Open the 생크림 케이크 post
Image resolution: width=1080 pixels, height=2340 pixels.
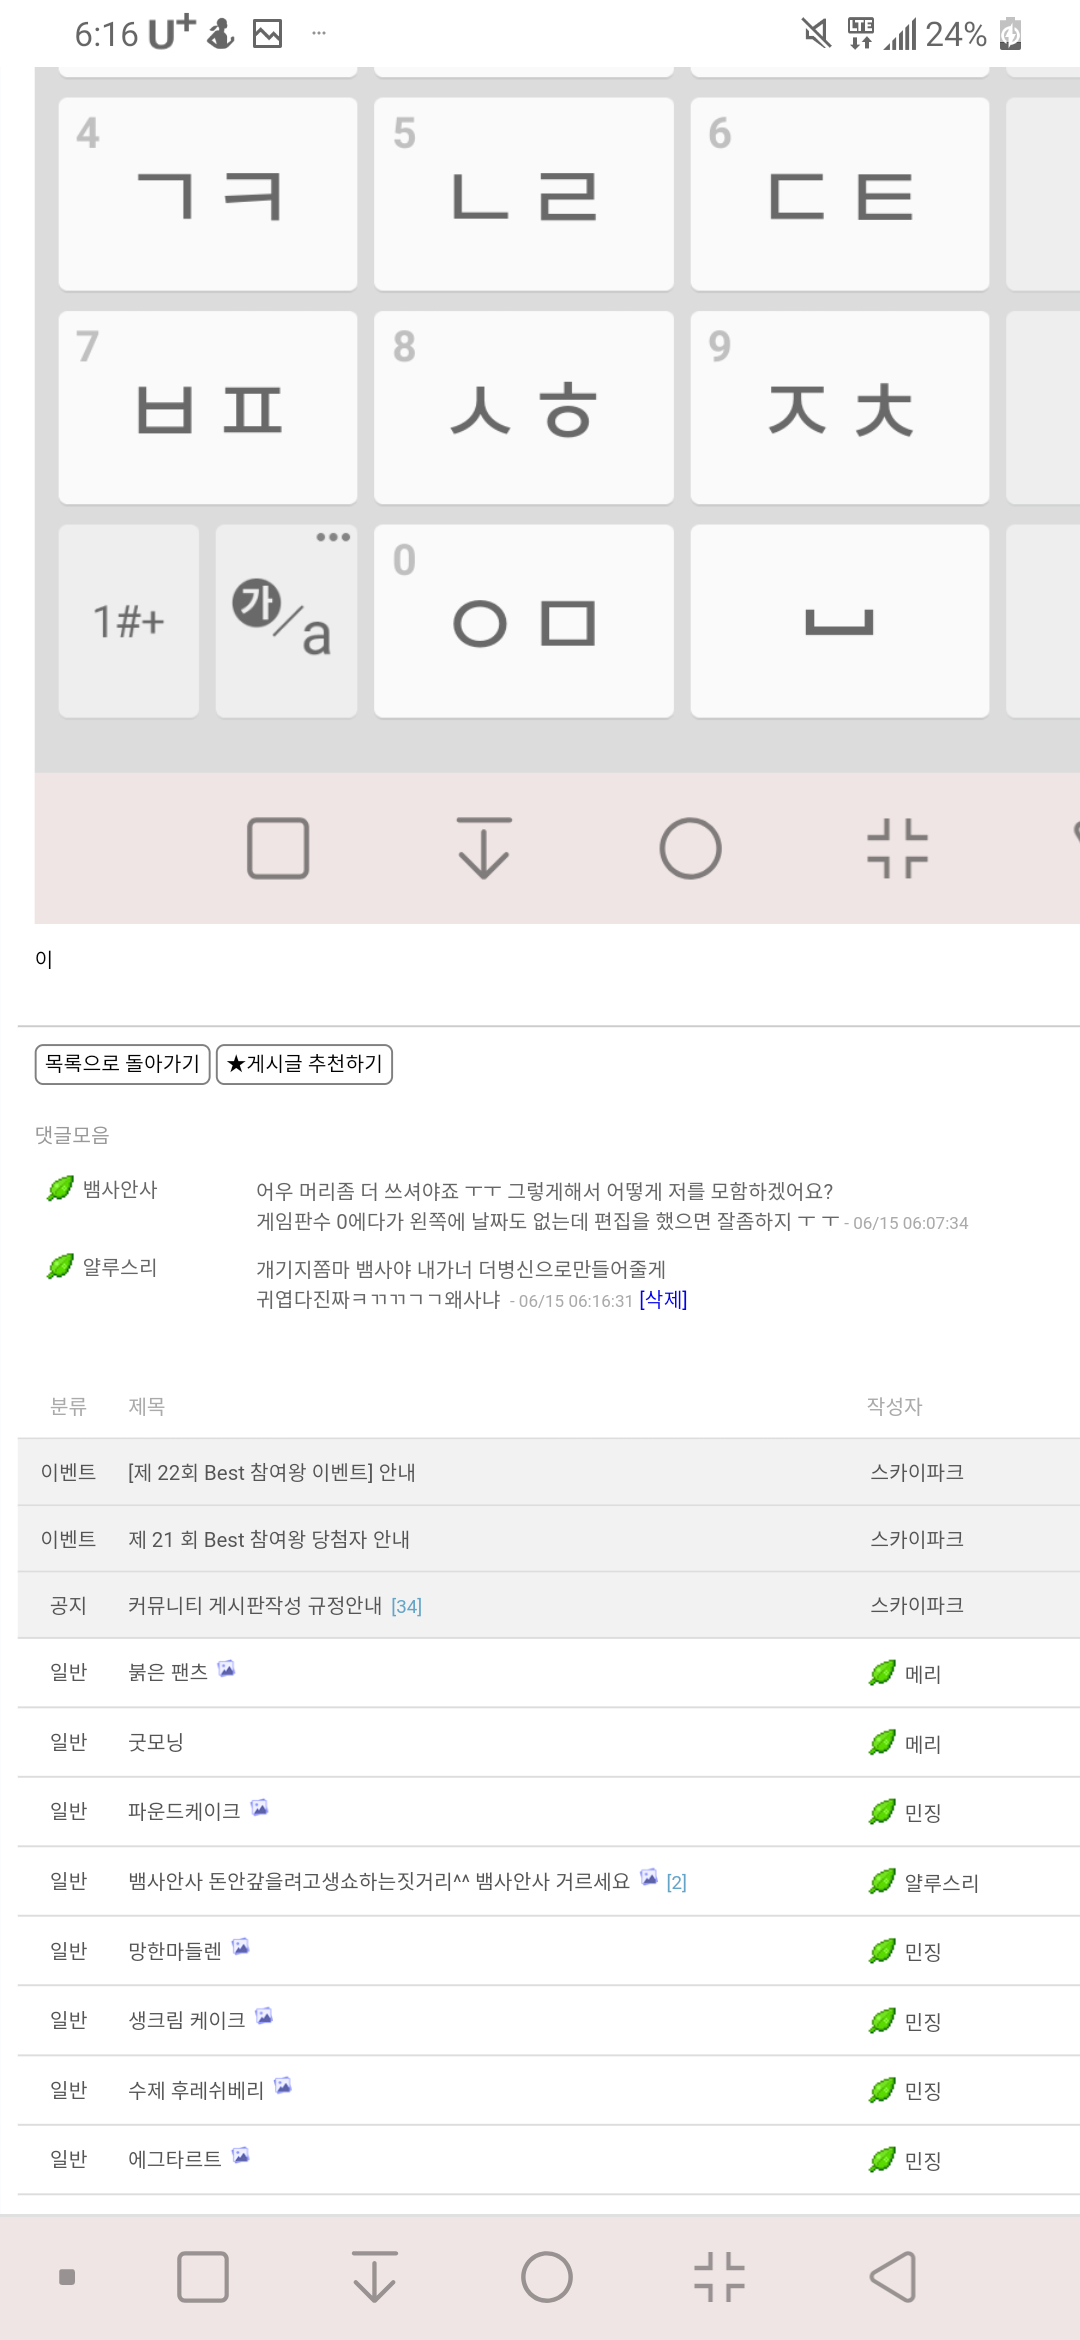pyautogui.click(x=187, y=2020)
